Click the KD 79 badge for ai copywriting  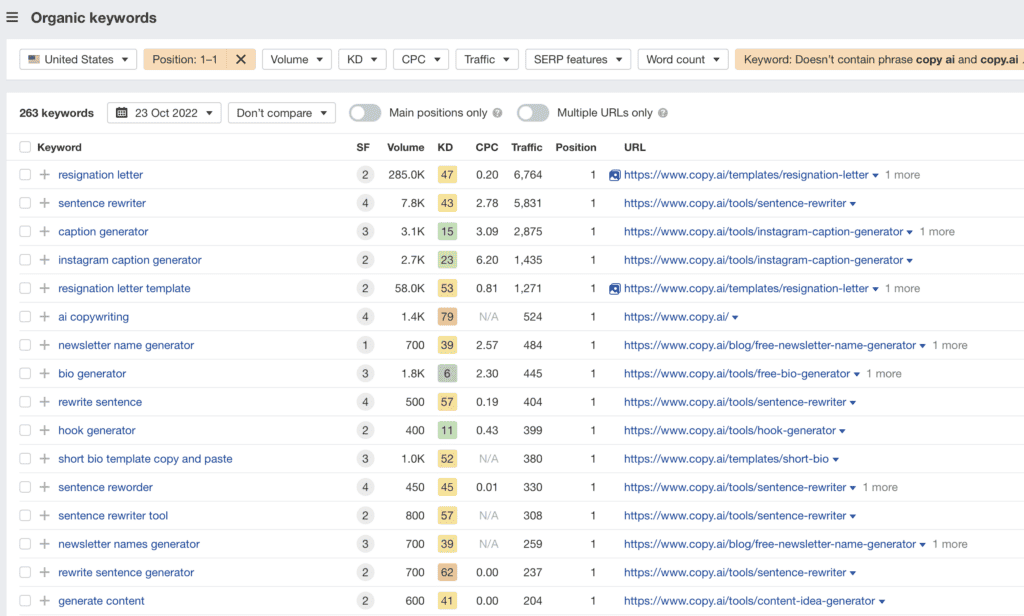446,317
